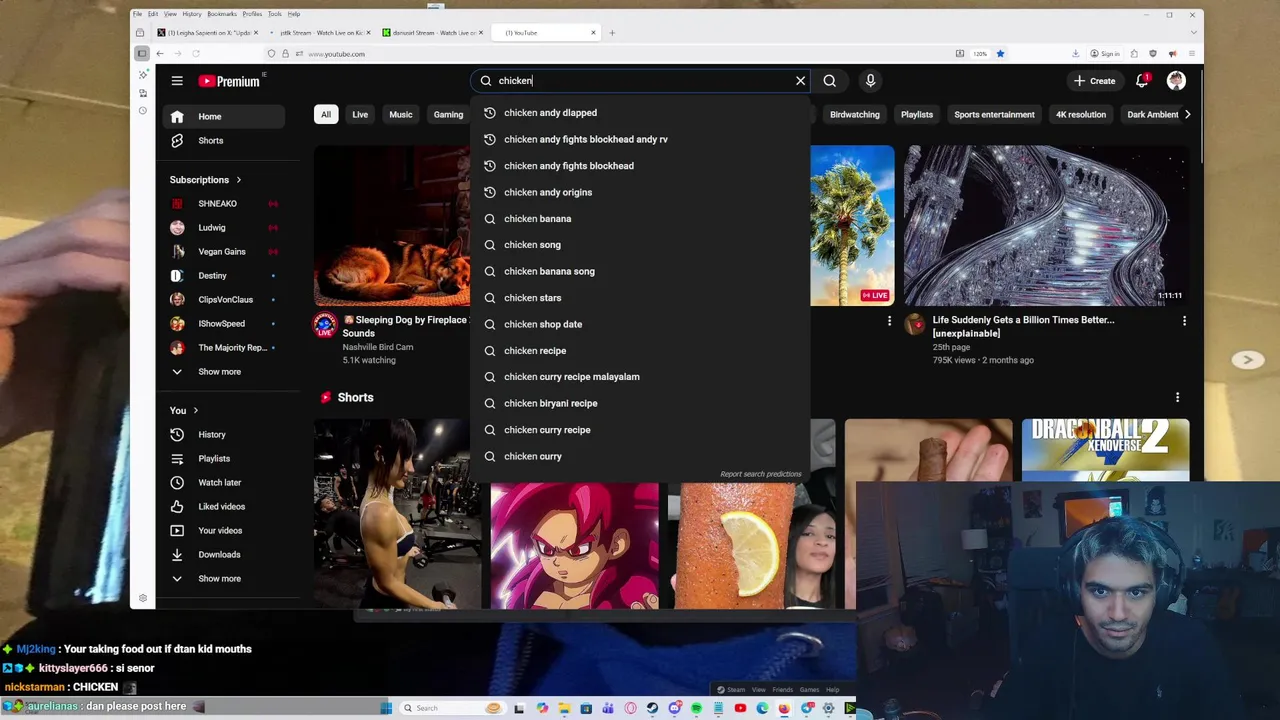The height and width of the screenshot is (720, 1280).
Task: Open options for Life Suddenly Gets Better video
Action: click(1184, 322)
